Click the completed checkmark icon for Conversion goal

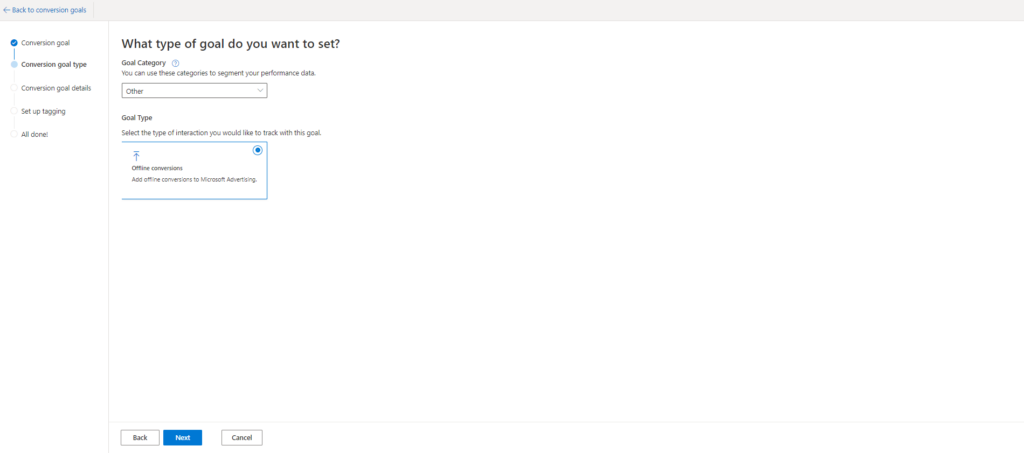coord(14,43)
